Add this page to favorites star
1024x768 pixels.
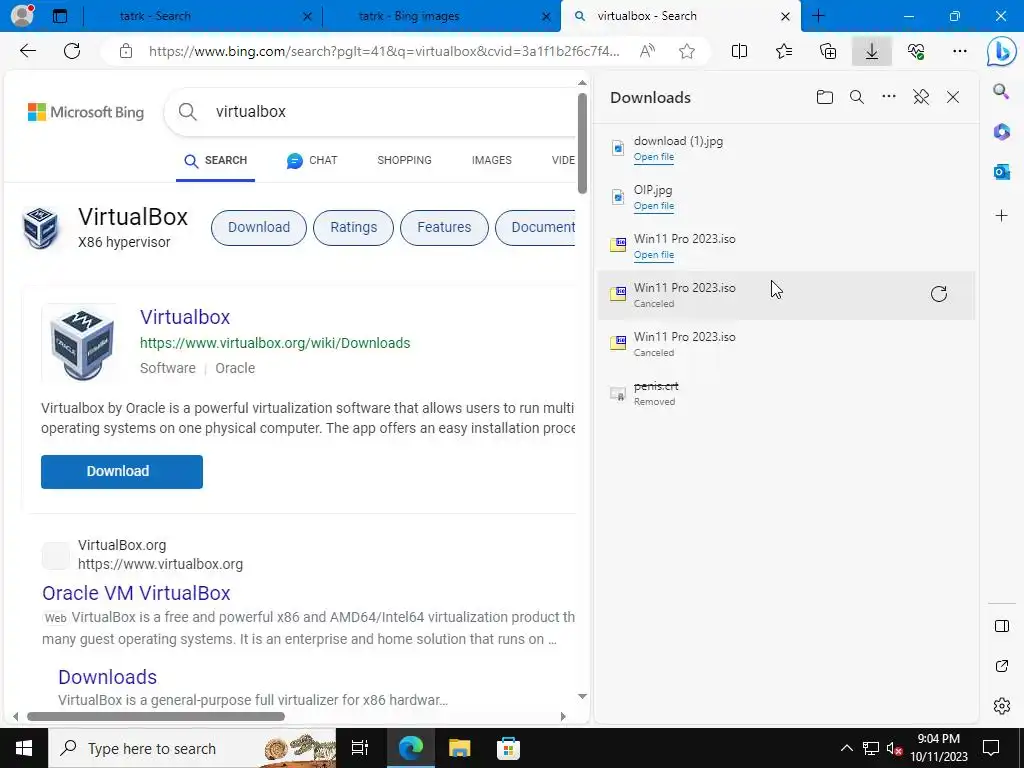pyautogui.click(x=686, y=51)
